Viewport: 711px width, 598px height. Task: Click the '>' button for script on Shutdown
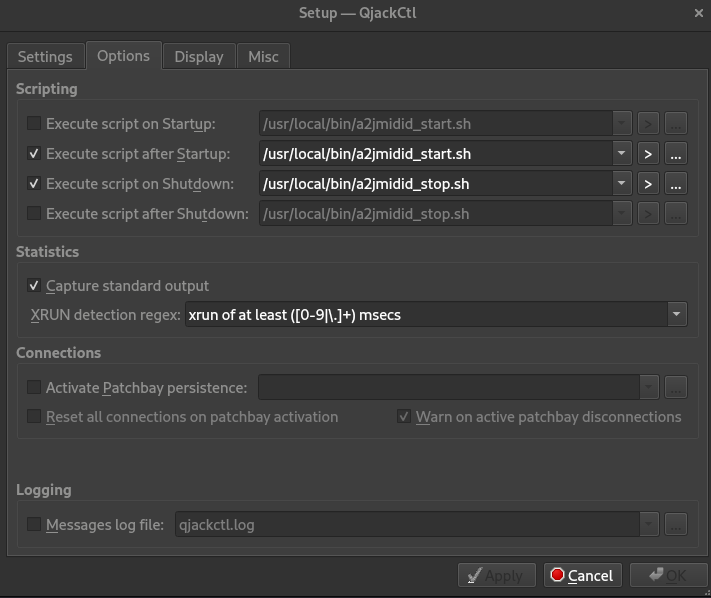tap(648, 184)
